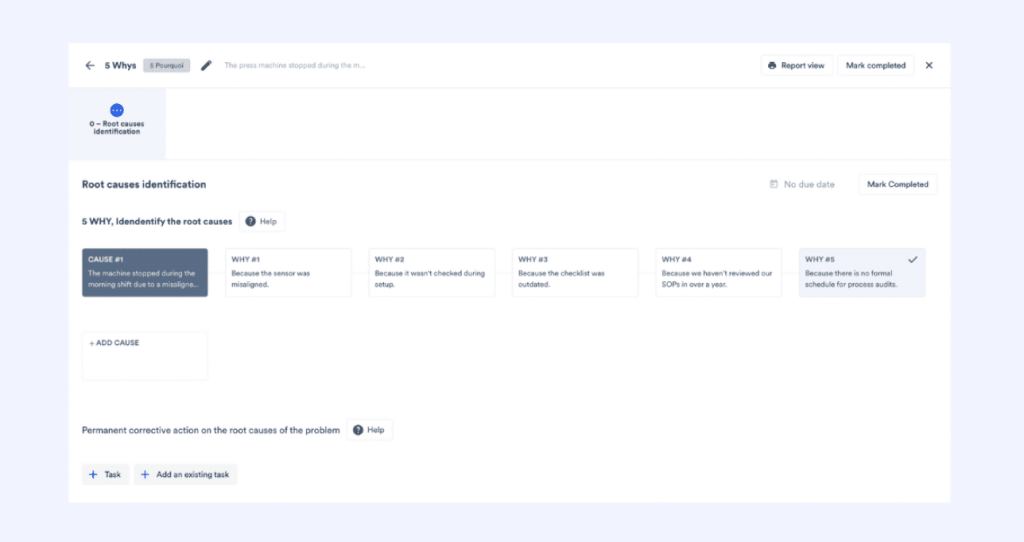1024x542 pixels.
Task: Select the 0 – Root causes identification step tab
Action: coord(117,124)
